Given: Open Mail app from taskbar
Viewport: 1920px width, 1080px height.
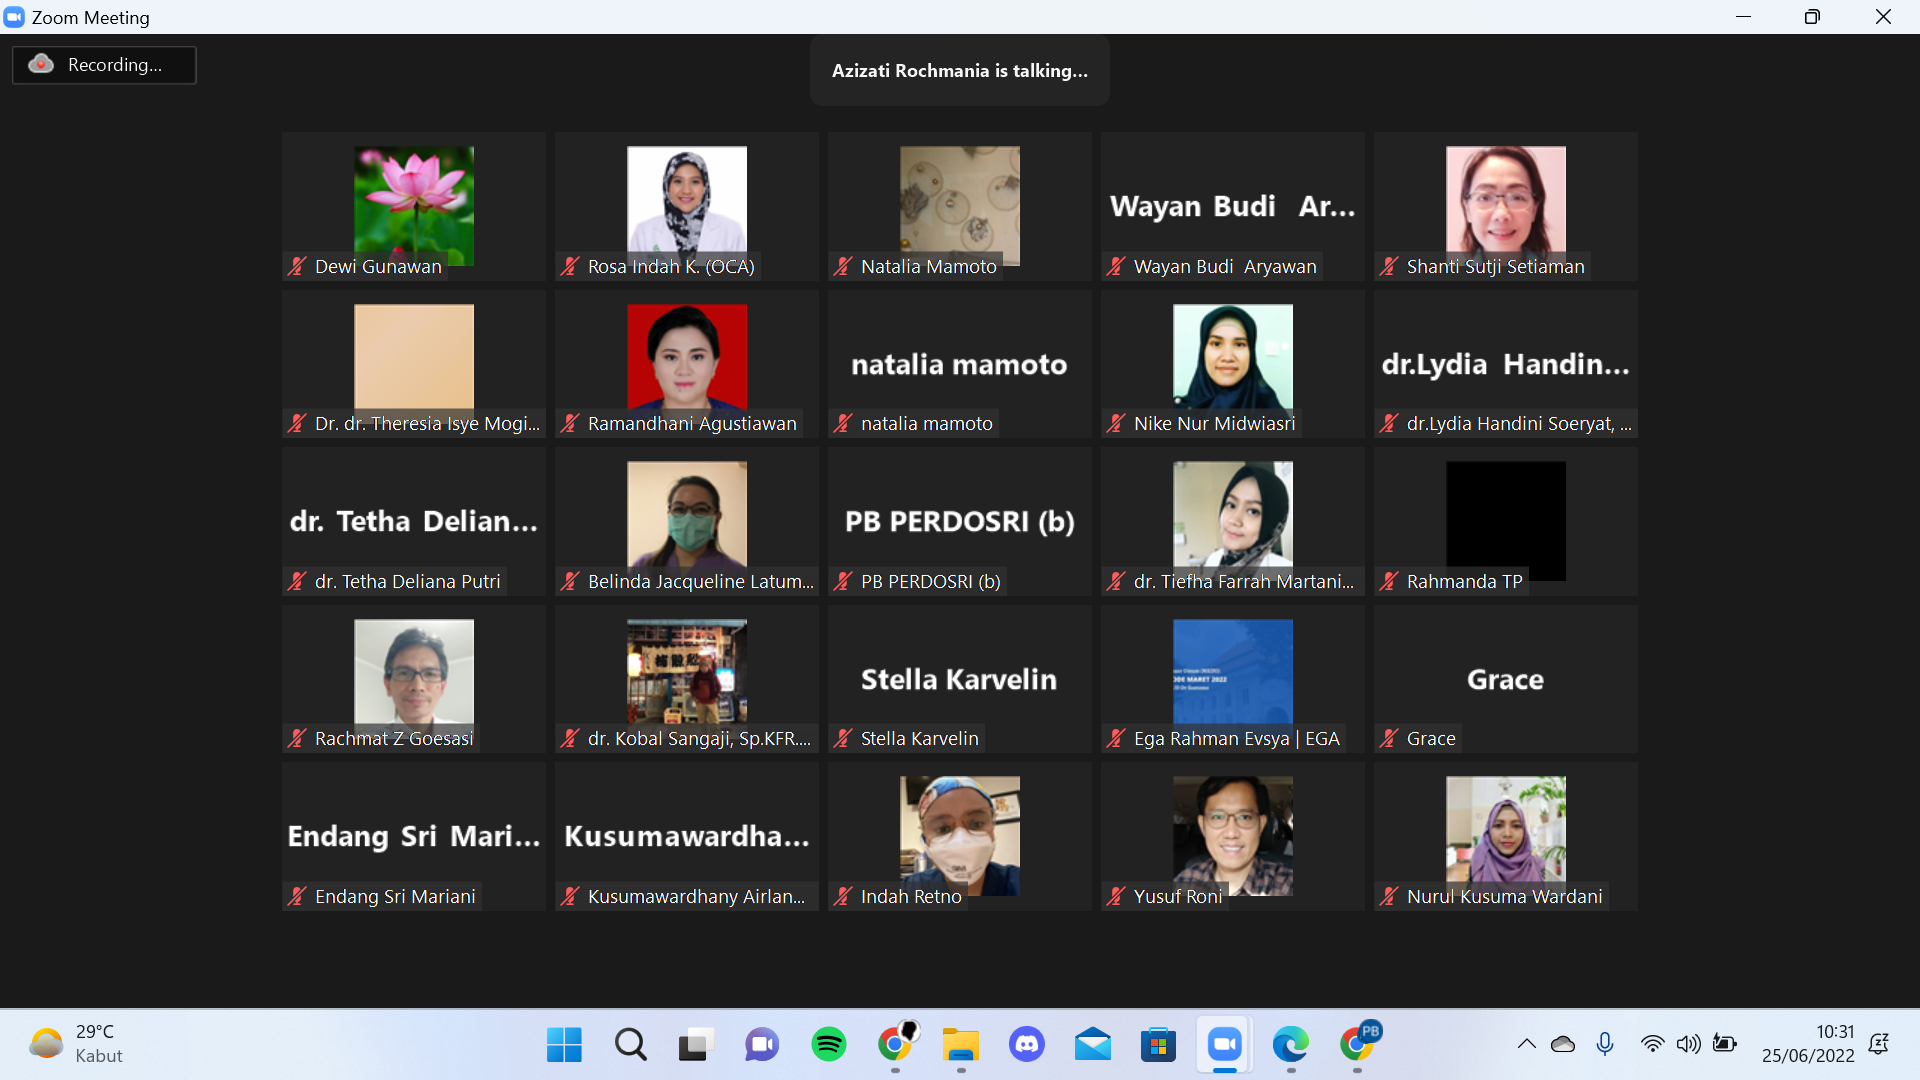Looking at the screenshot, I should [x=1093, y=1045].
